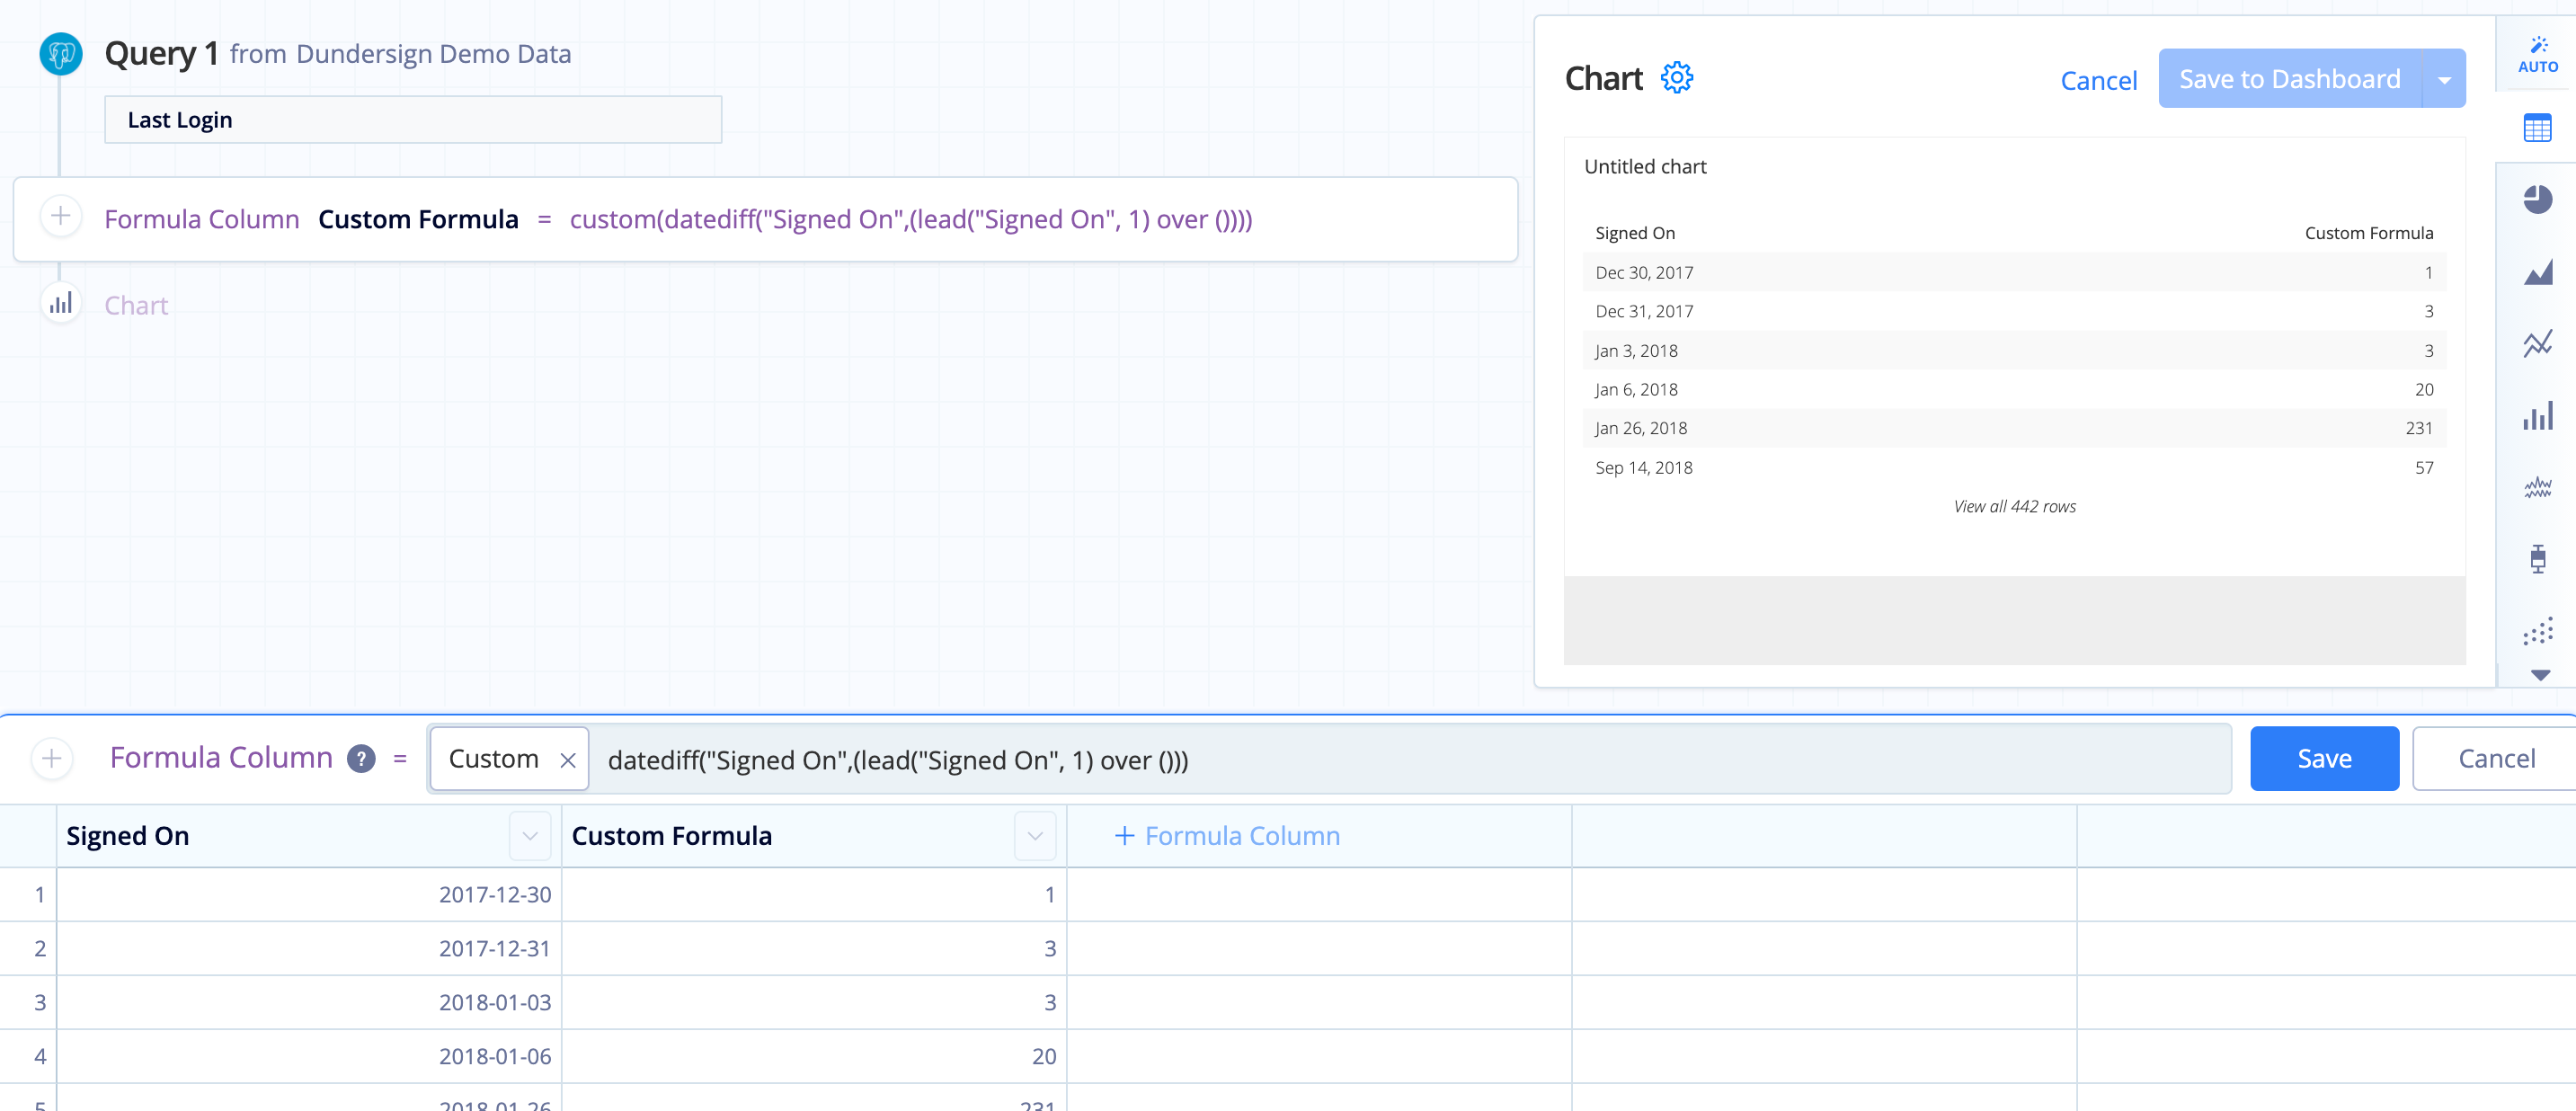Click value 20 in Custom Formula column
The height and width of the screenshot is (1111, 2576).
coord(815,1057)
